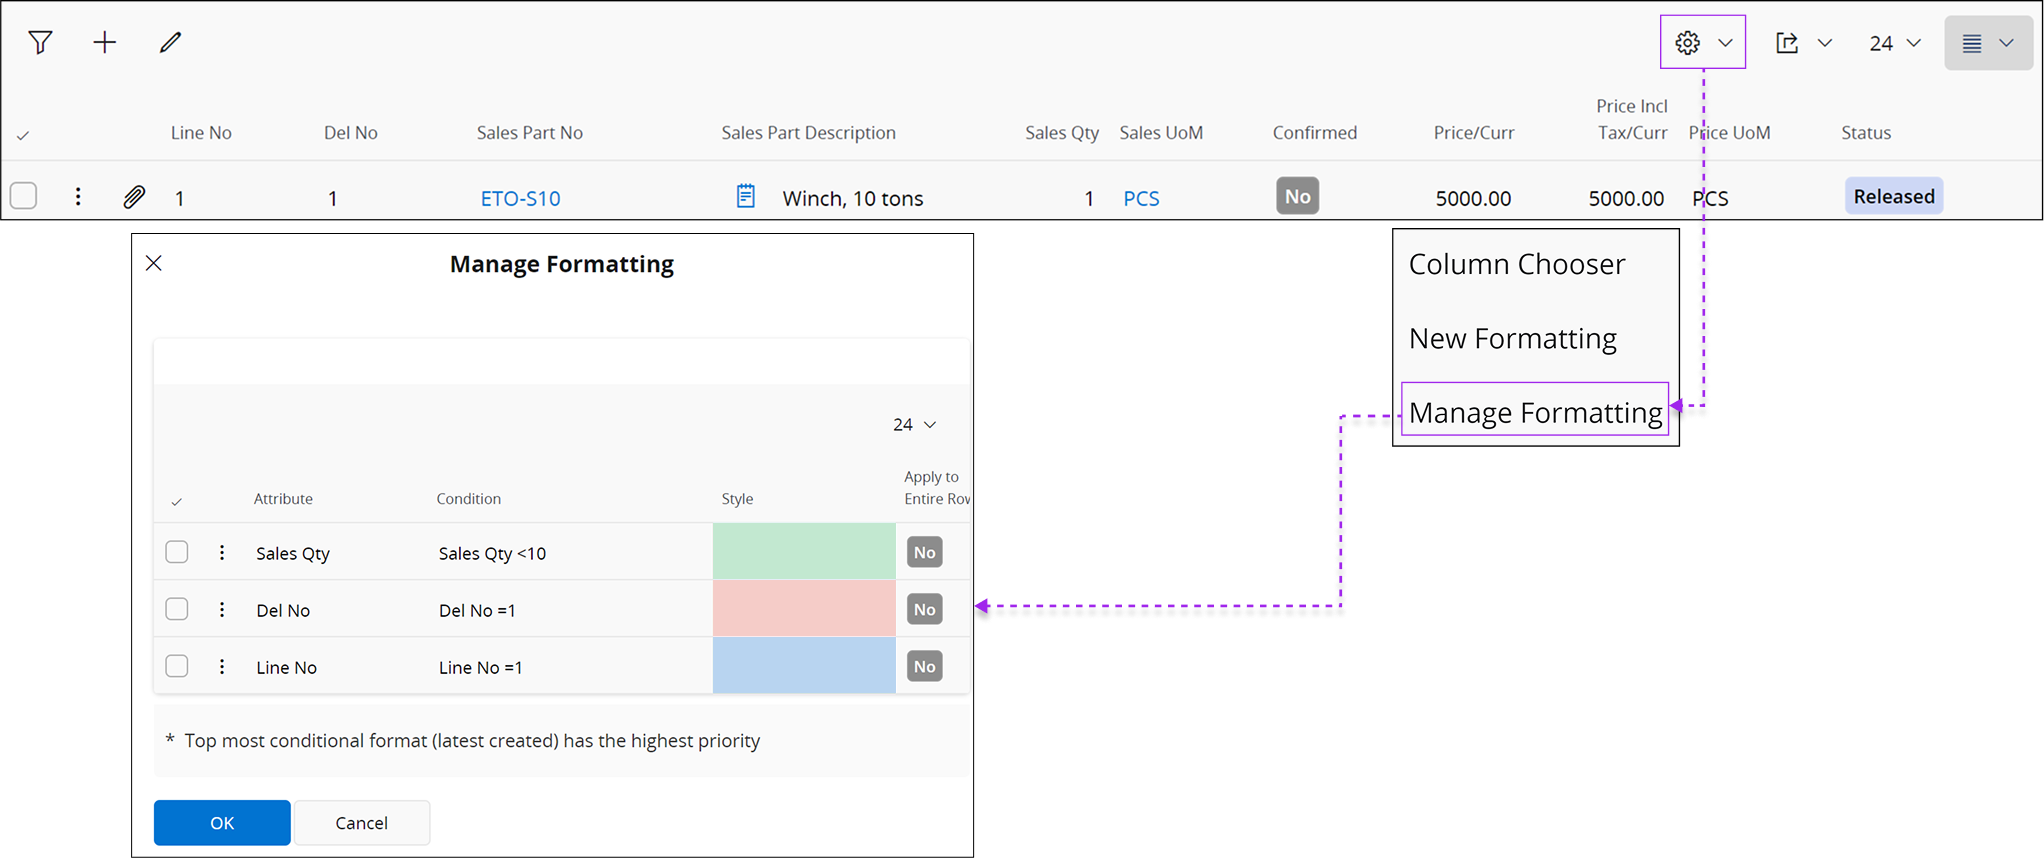The image size is (2044, 858).
Task: Sort by the Sales Part Description column header
Action: coord(809,133)
